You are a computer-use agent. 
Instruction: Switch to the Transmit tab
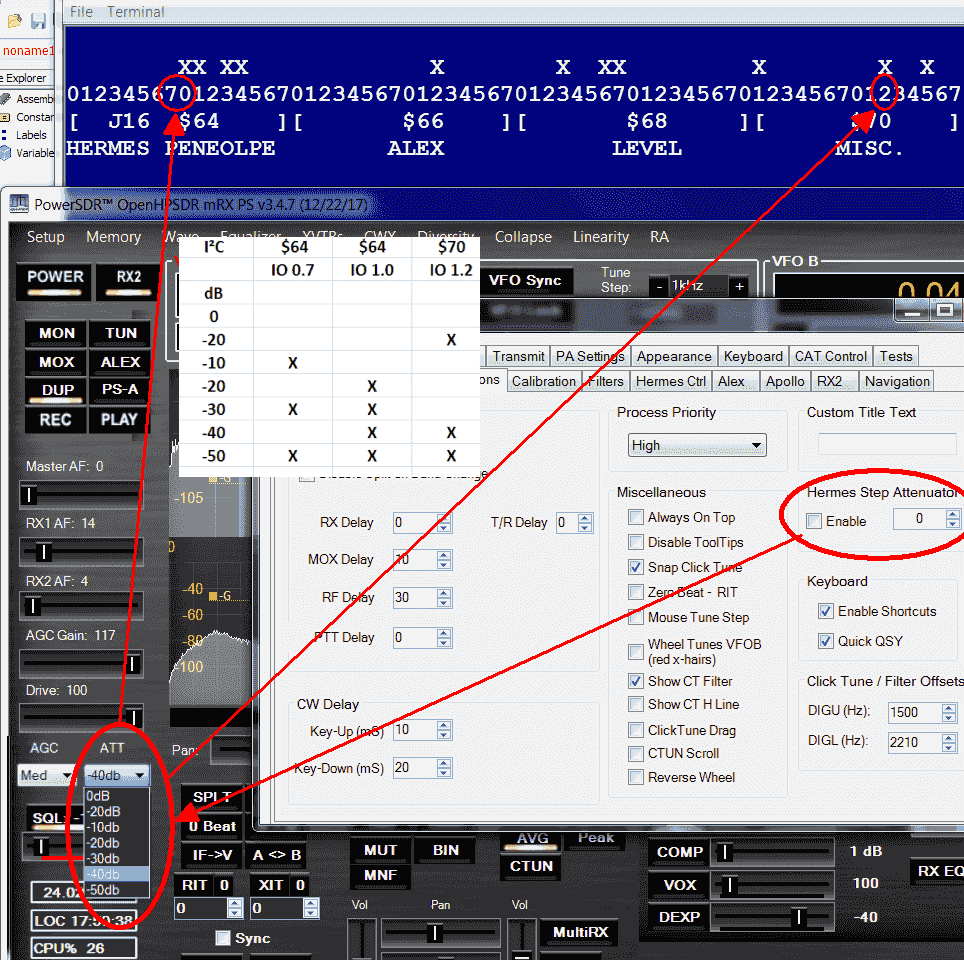click(518, 357)
